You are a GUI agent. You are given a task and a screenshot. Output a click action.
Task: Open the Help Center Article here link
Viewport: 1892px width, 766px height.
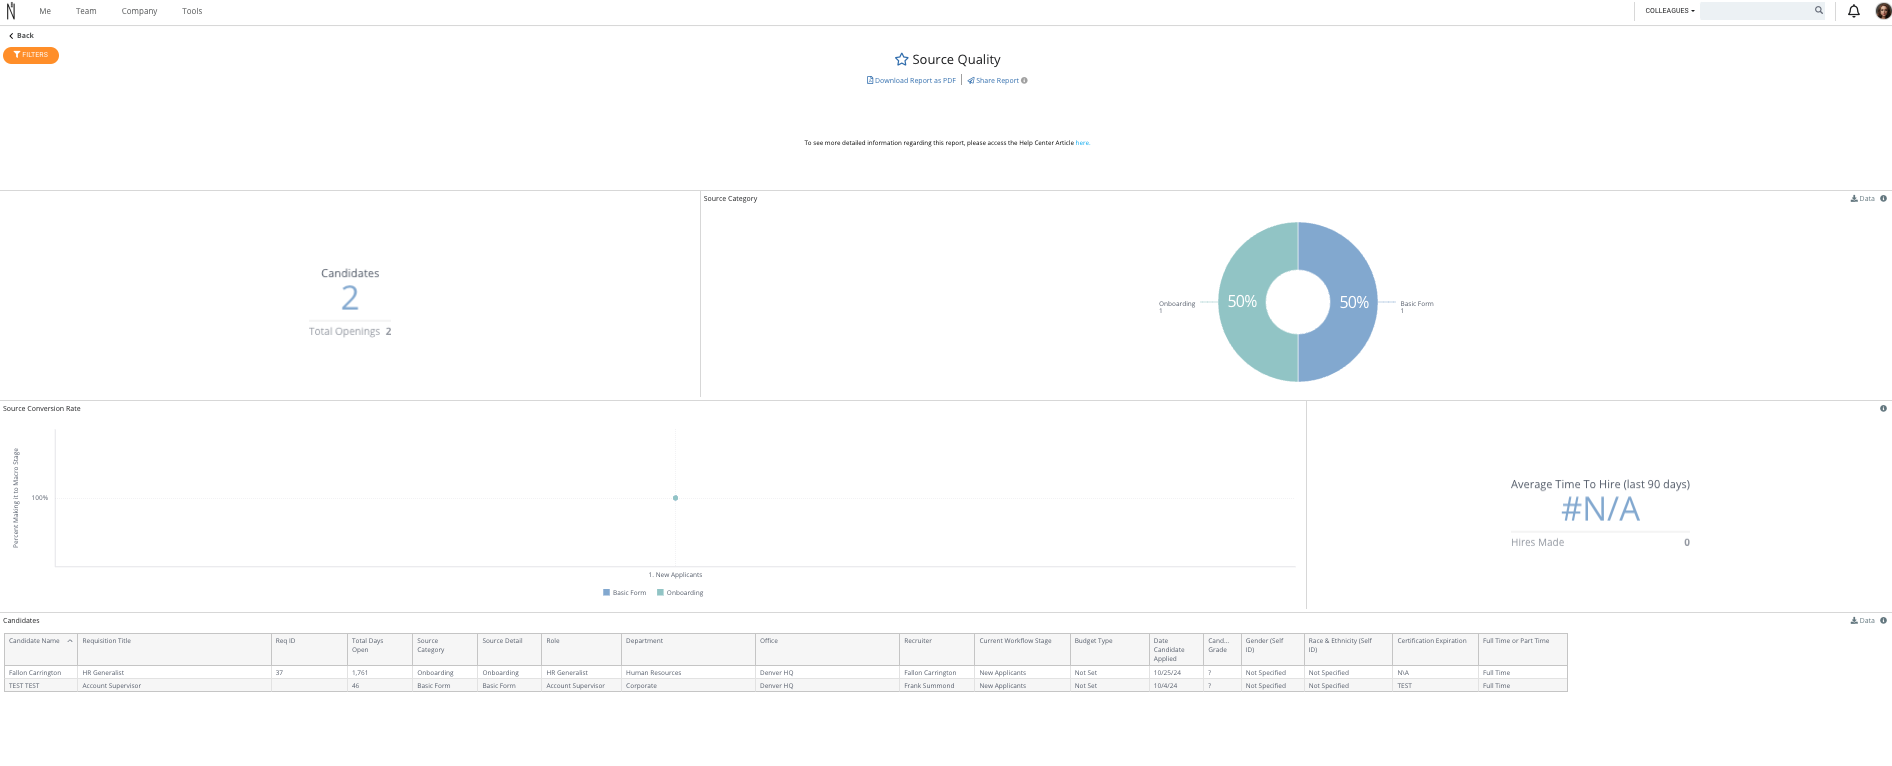coord(1082,143)
